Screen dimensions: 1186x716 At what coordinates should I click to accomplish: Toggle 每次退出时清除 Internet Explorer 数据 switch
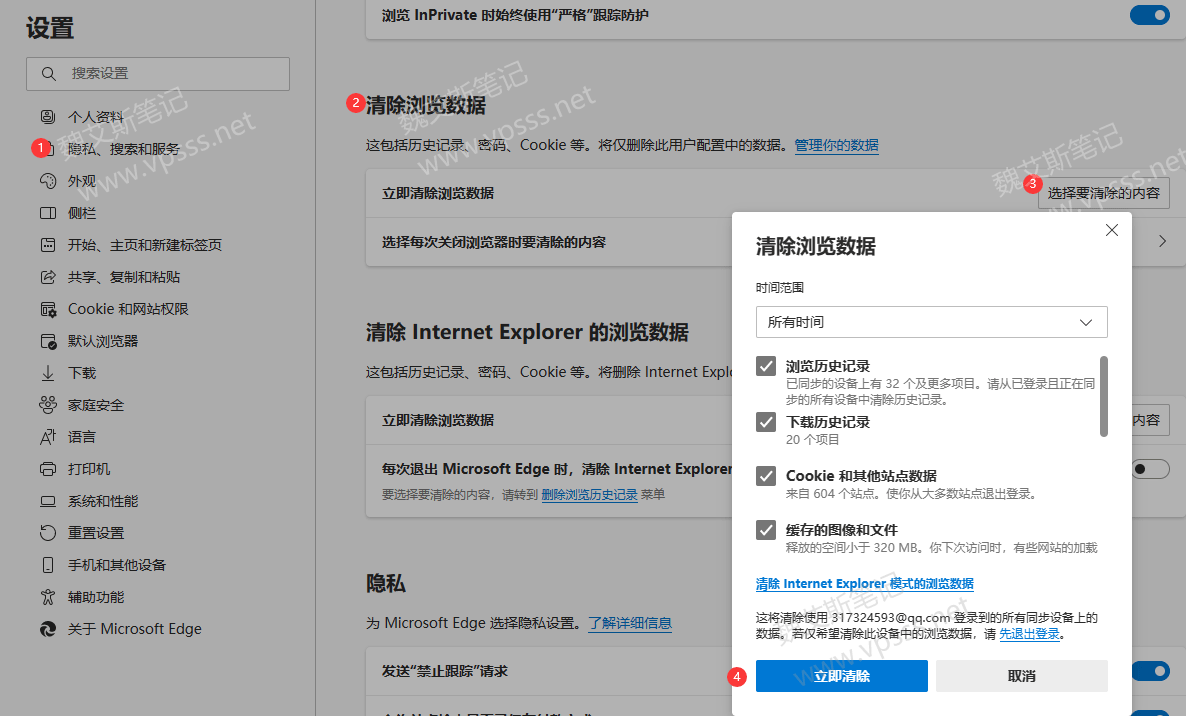pyautogui.click(x=1150, y=470)
